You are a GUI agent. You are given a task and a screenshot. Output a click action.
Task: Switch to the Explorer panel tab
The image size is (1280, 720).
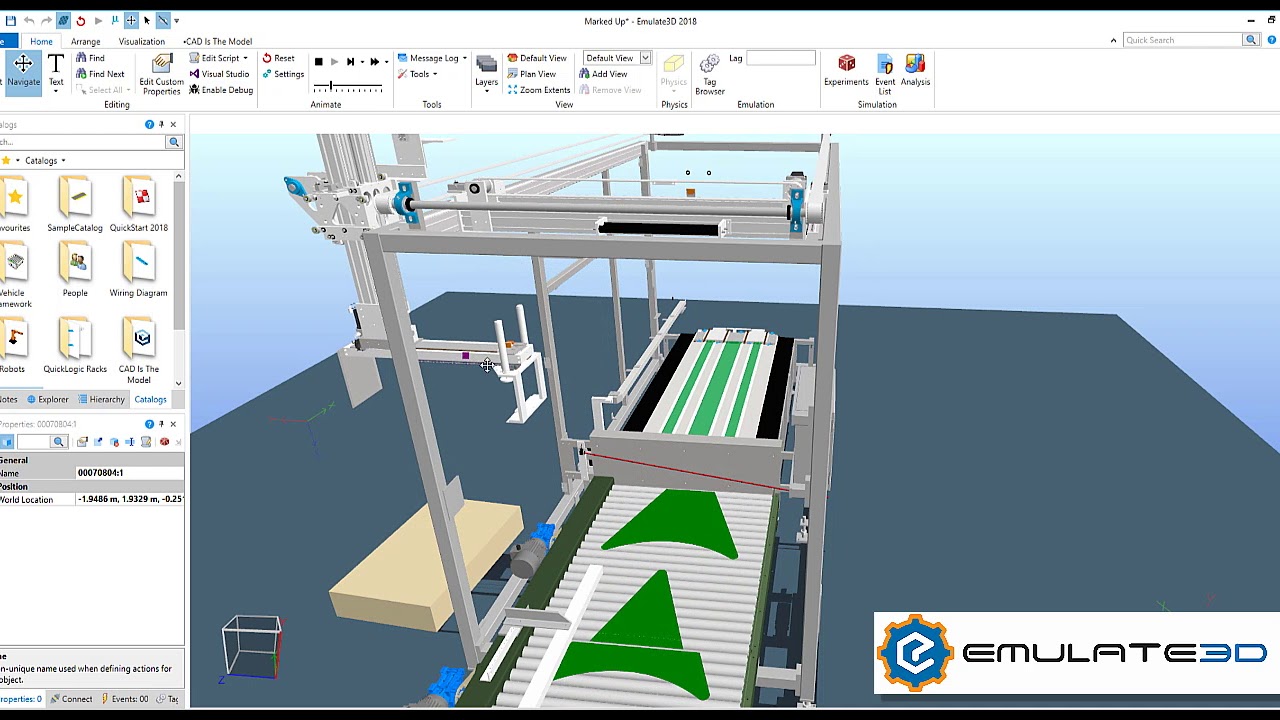tap(48, 399)
